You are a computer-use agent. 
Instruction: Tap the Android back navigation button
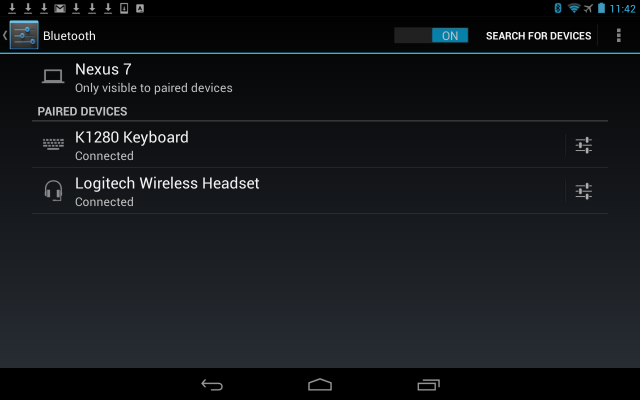point(212,384)
